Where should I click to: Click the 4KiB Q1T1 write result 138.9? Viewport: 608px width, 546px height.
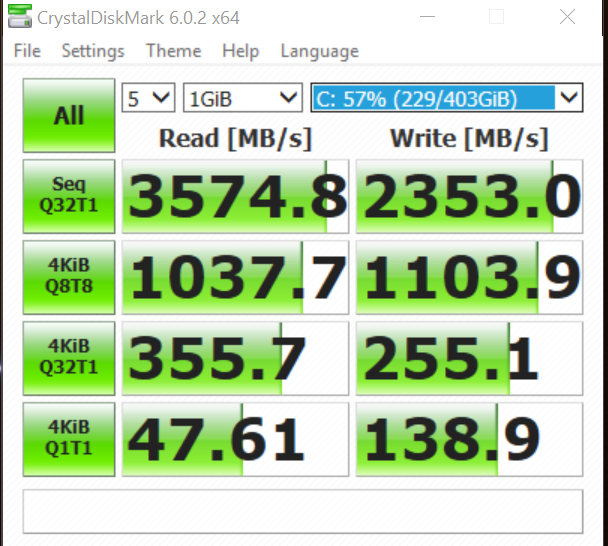(x=469, y=439)
